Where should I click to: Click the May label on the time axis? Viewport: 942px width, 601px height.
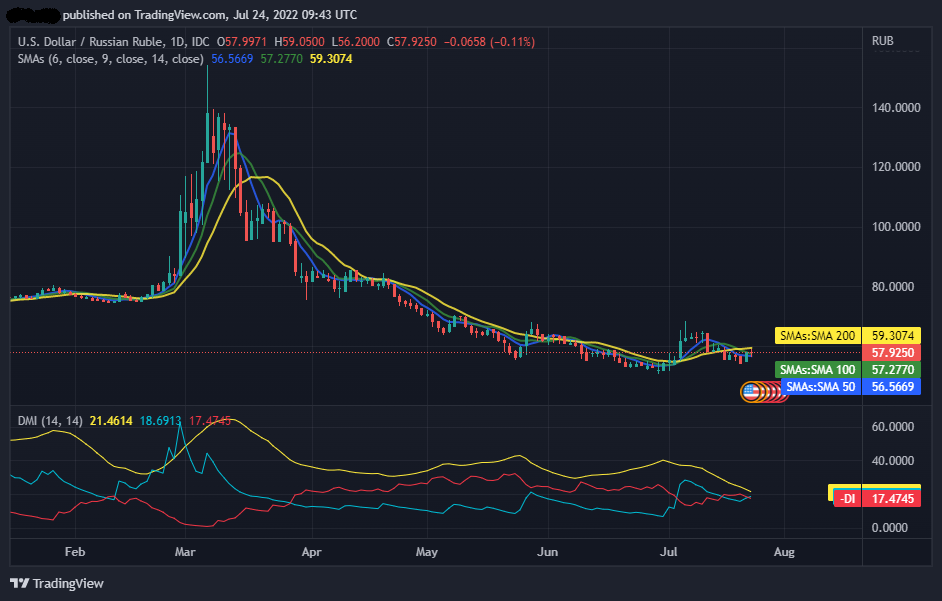pyautogui.click(x=427, y=552)
